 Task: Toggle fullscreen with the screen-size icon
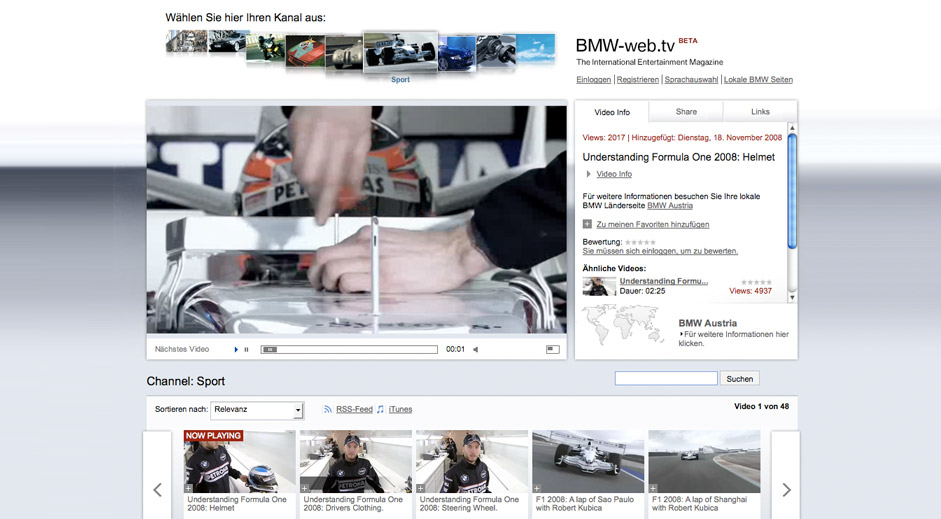pyautogui.click(x=552, y=349)
